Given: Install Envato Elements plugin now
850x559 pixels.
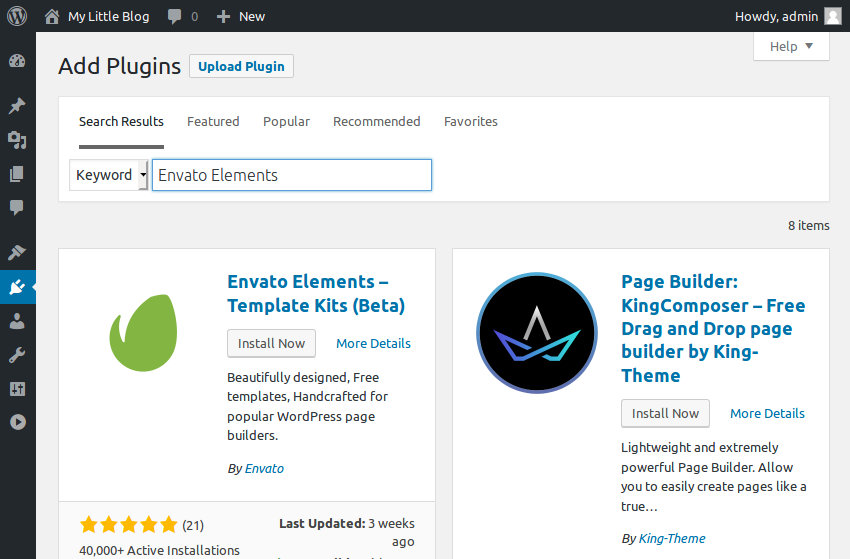Looking at the screenshot, I should pyautogui.click(x=271, y=343).
